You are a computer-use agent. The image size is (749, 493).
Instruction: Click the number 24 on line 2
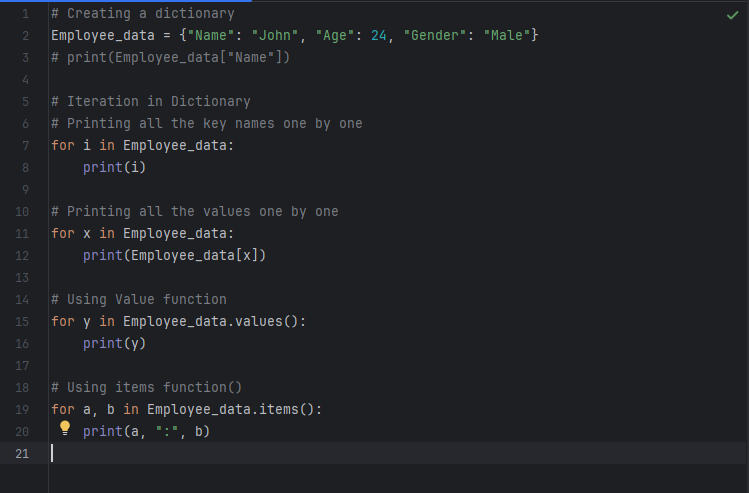379,35
